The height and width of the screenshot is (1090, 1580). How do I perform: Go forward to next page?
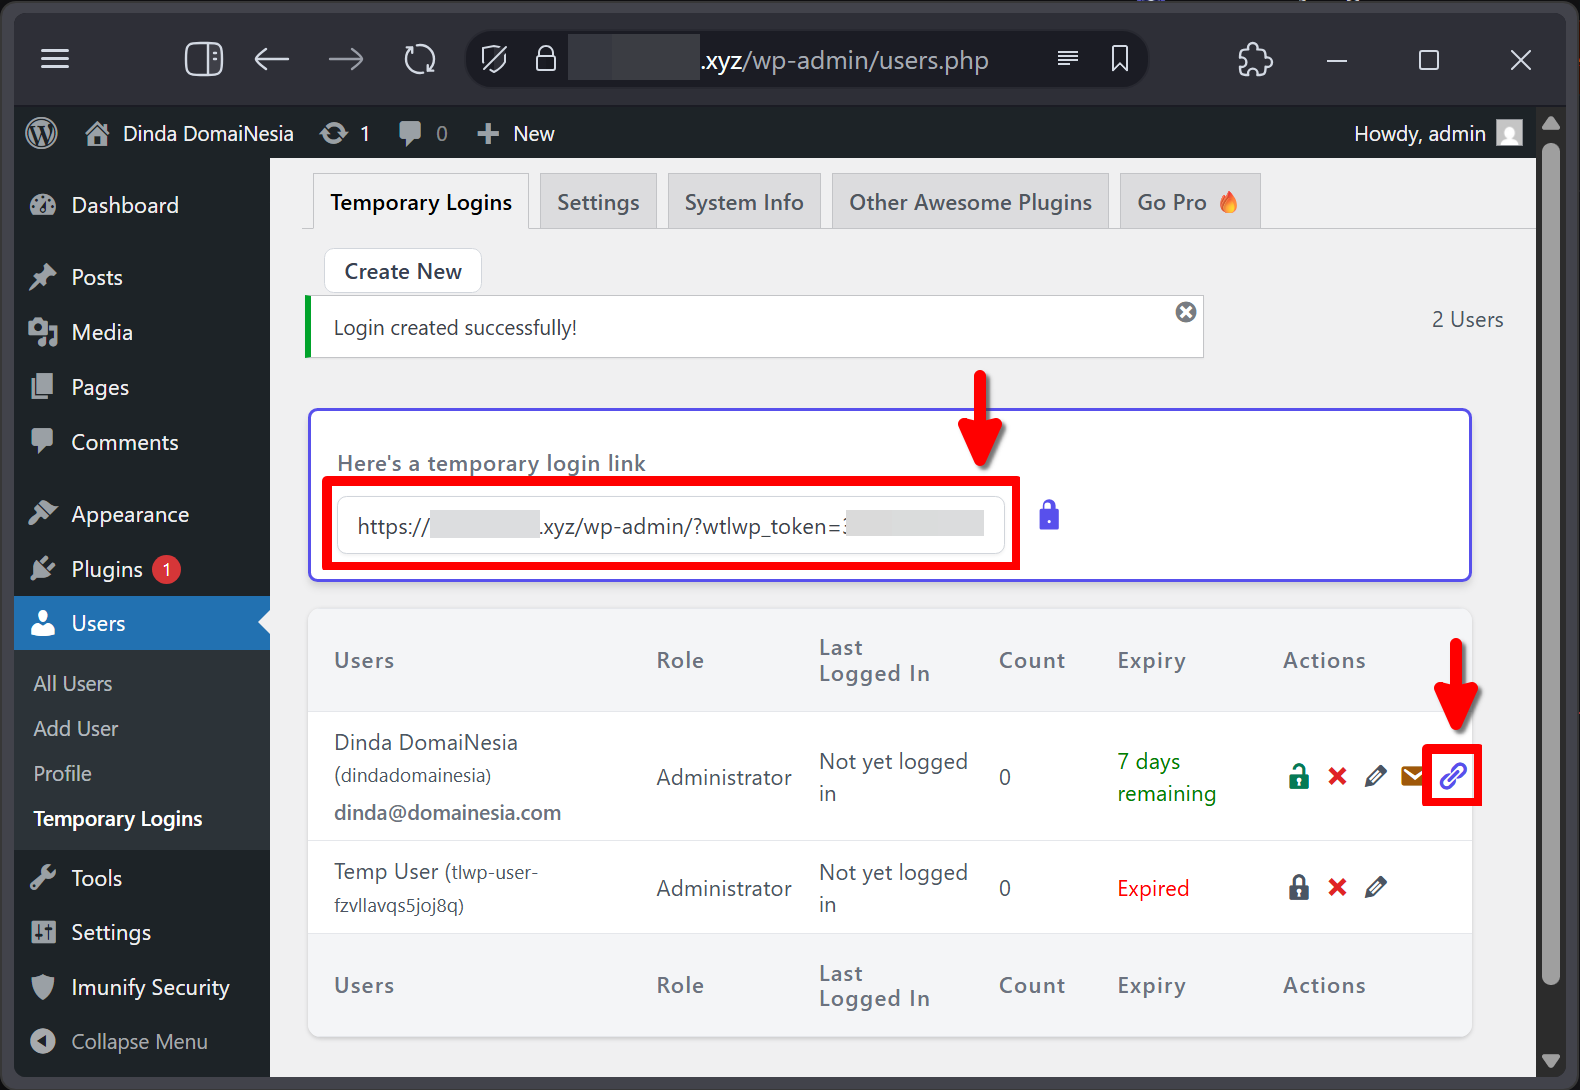346,59
